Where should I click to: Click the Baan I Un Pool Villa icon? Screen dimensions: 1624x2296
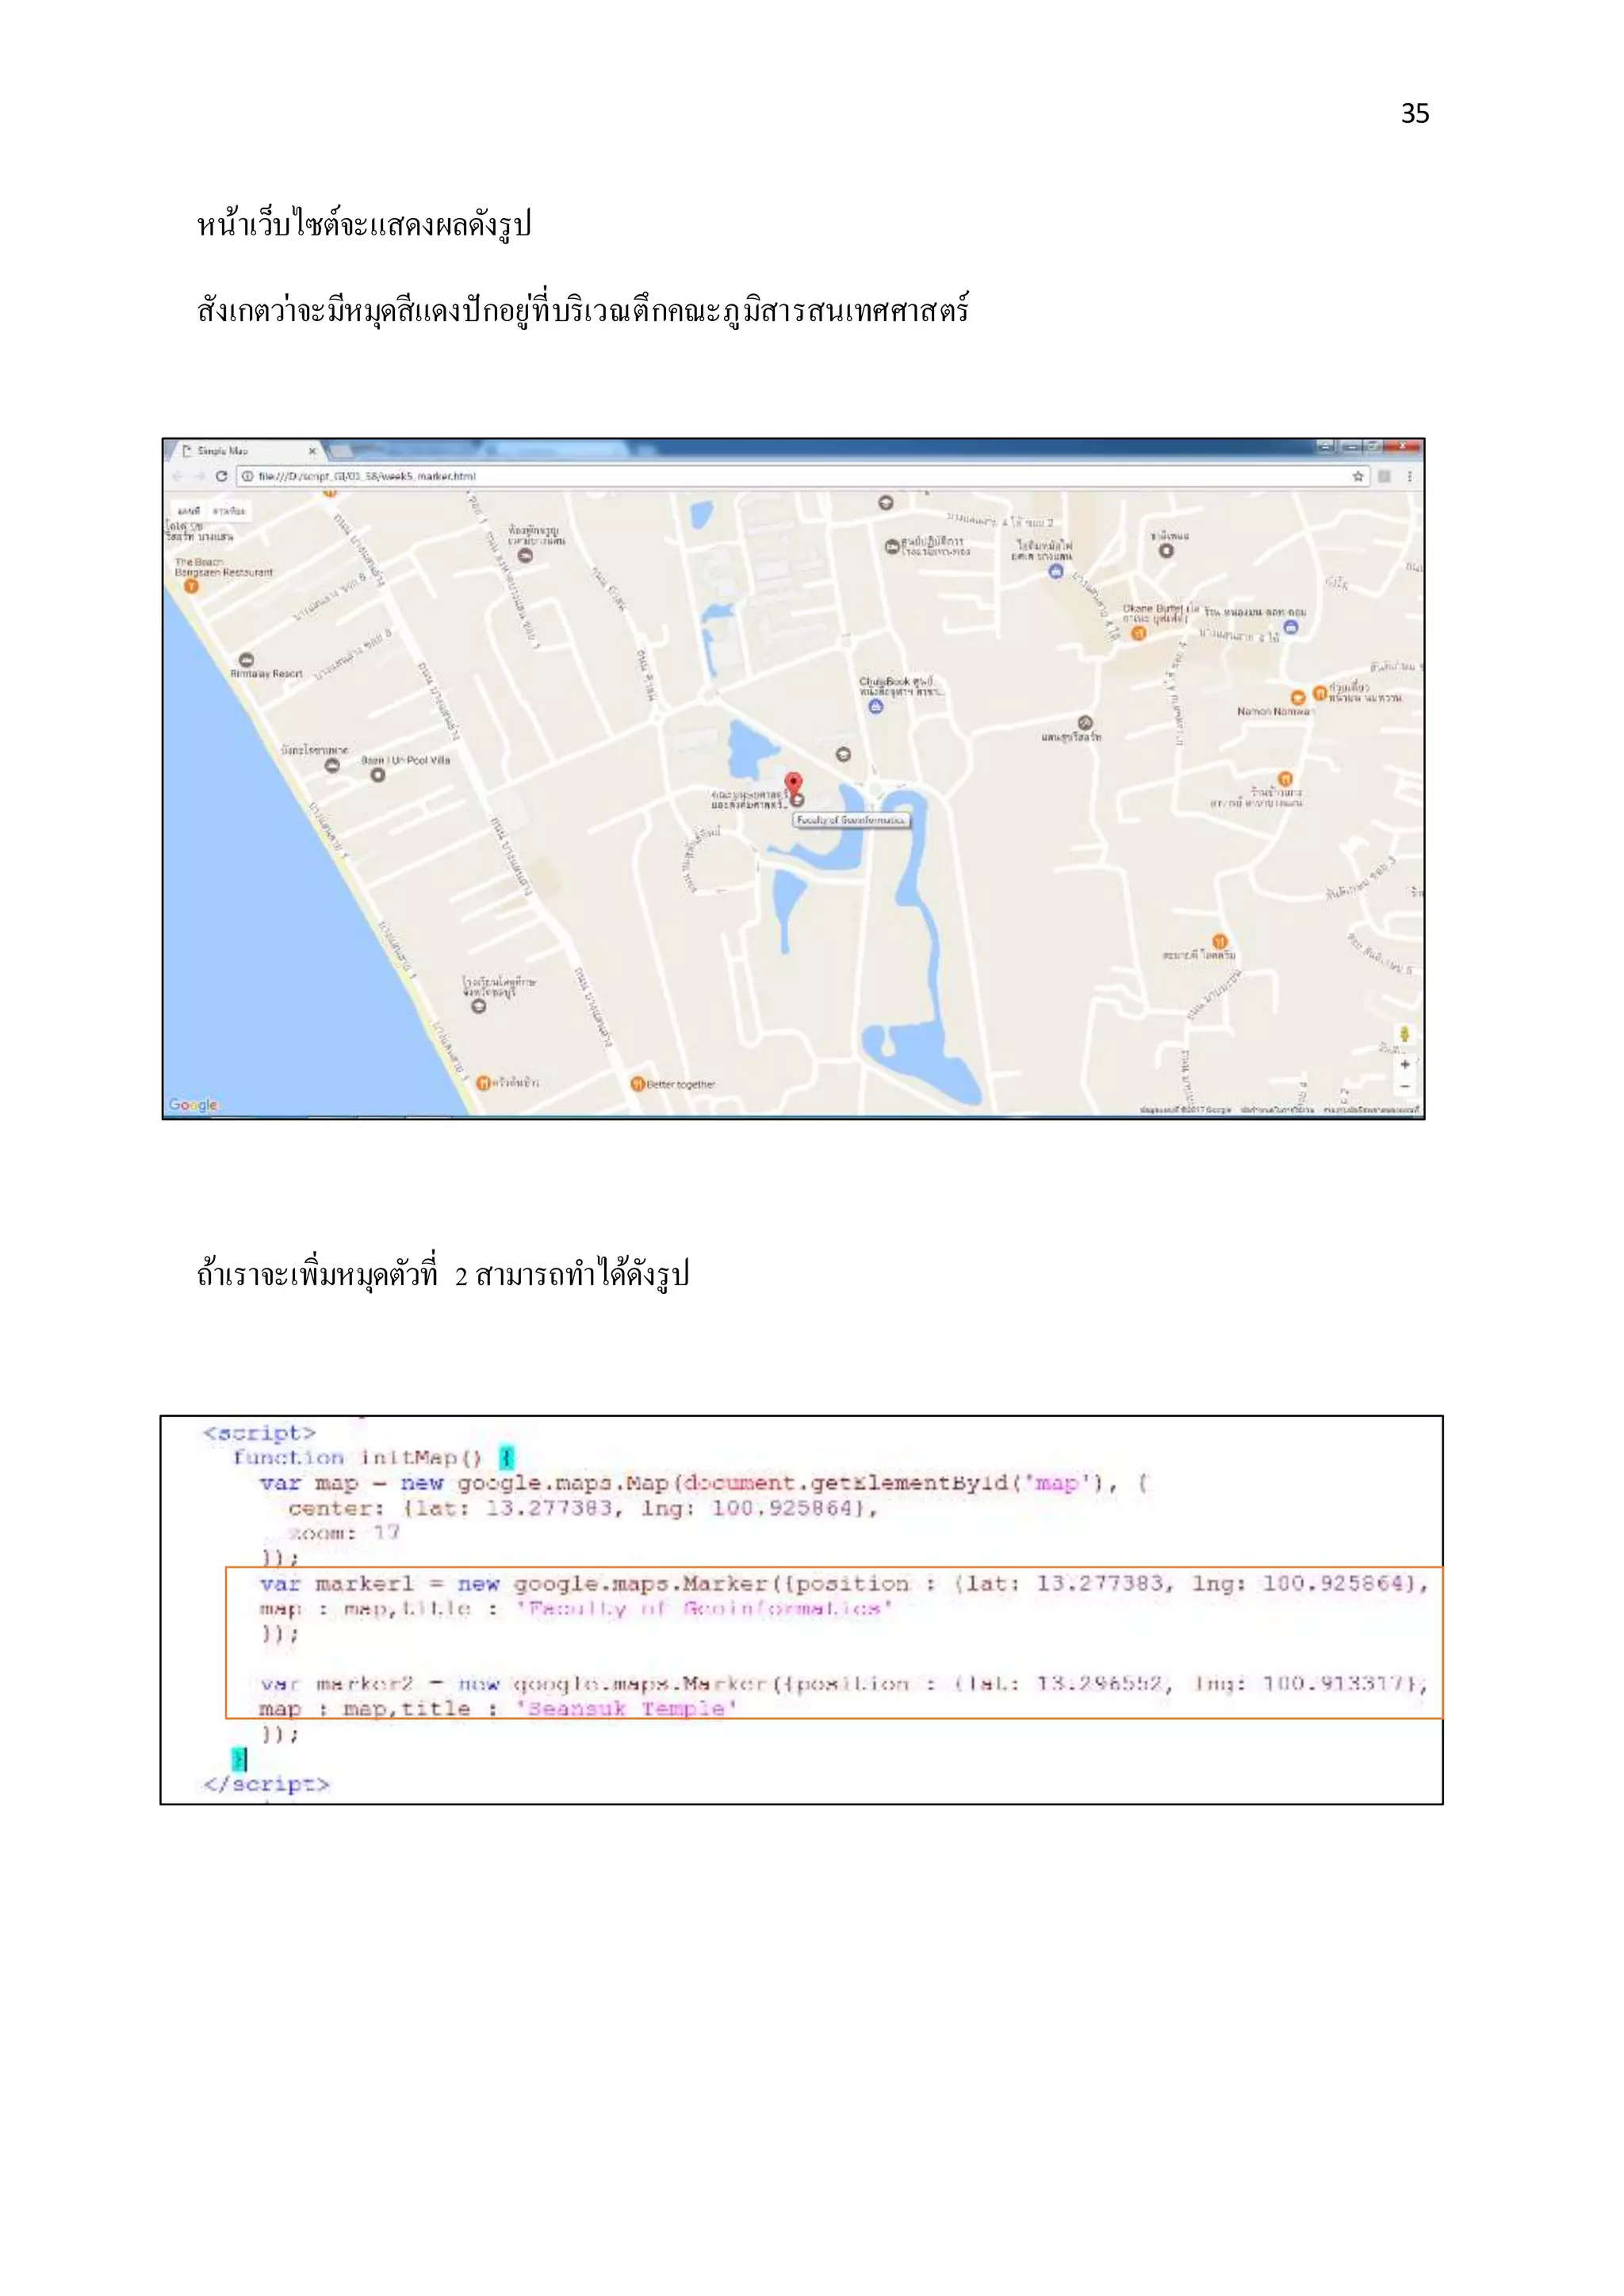click(377, 775)
